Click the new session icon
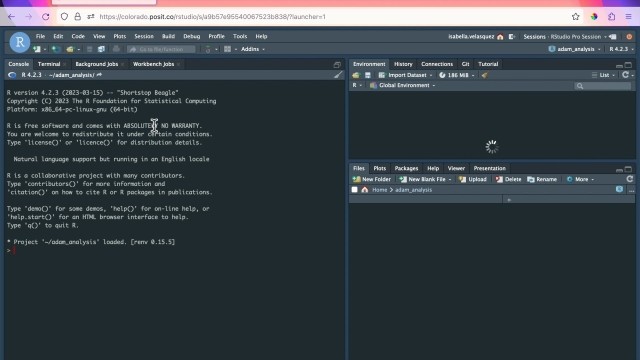 click(x=613, y=37)
